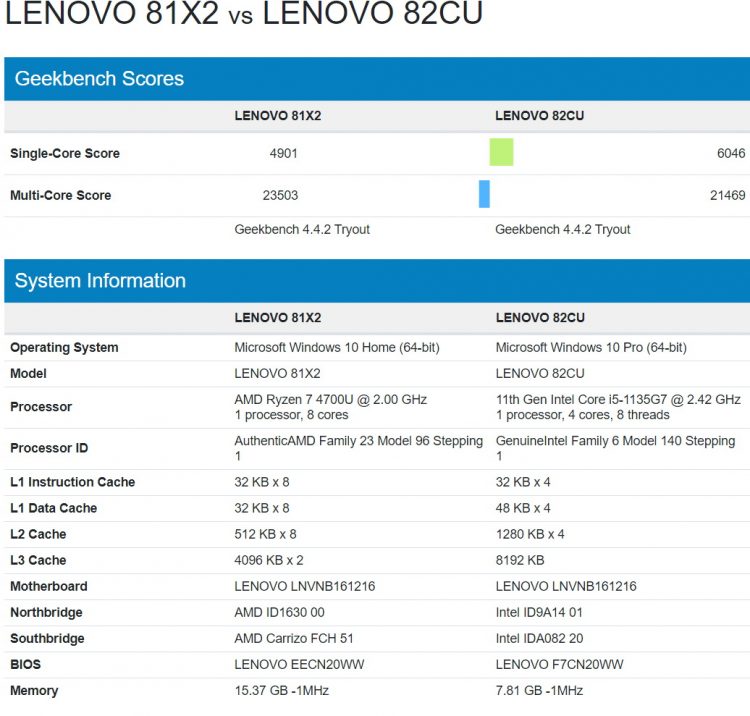Image resolution: width=750 pixels, height=716 pixels.
Task: Click the Multi-Core Score row label
Action: click(60, 196)
